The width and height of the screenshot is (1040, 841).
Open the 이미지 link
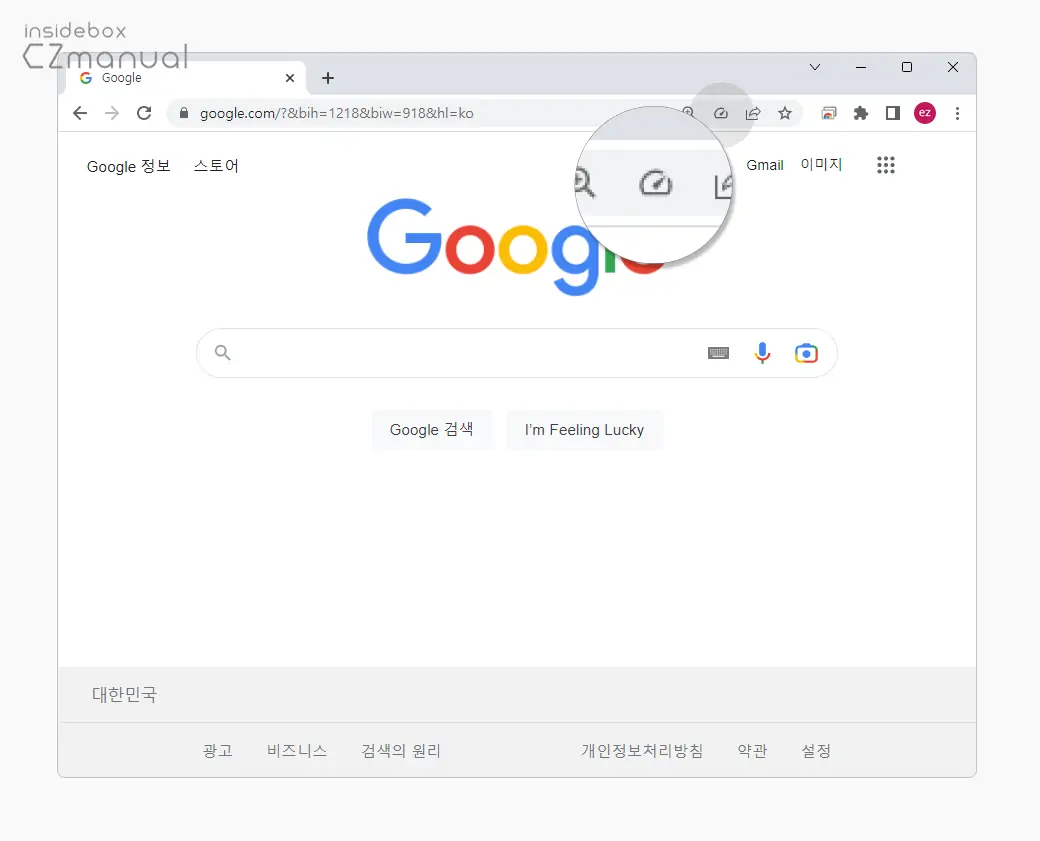(x=821, y=164)
